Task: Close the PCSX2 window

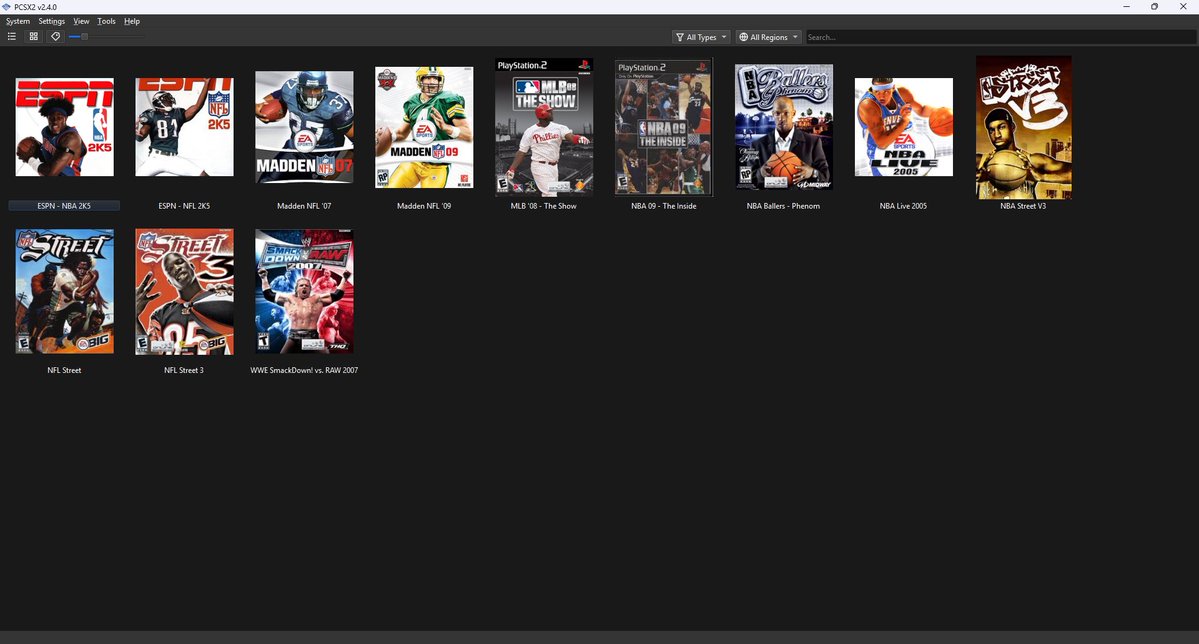Action: pyautogui.click(x=1183, y=7)
